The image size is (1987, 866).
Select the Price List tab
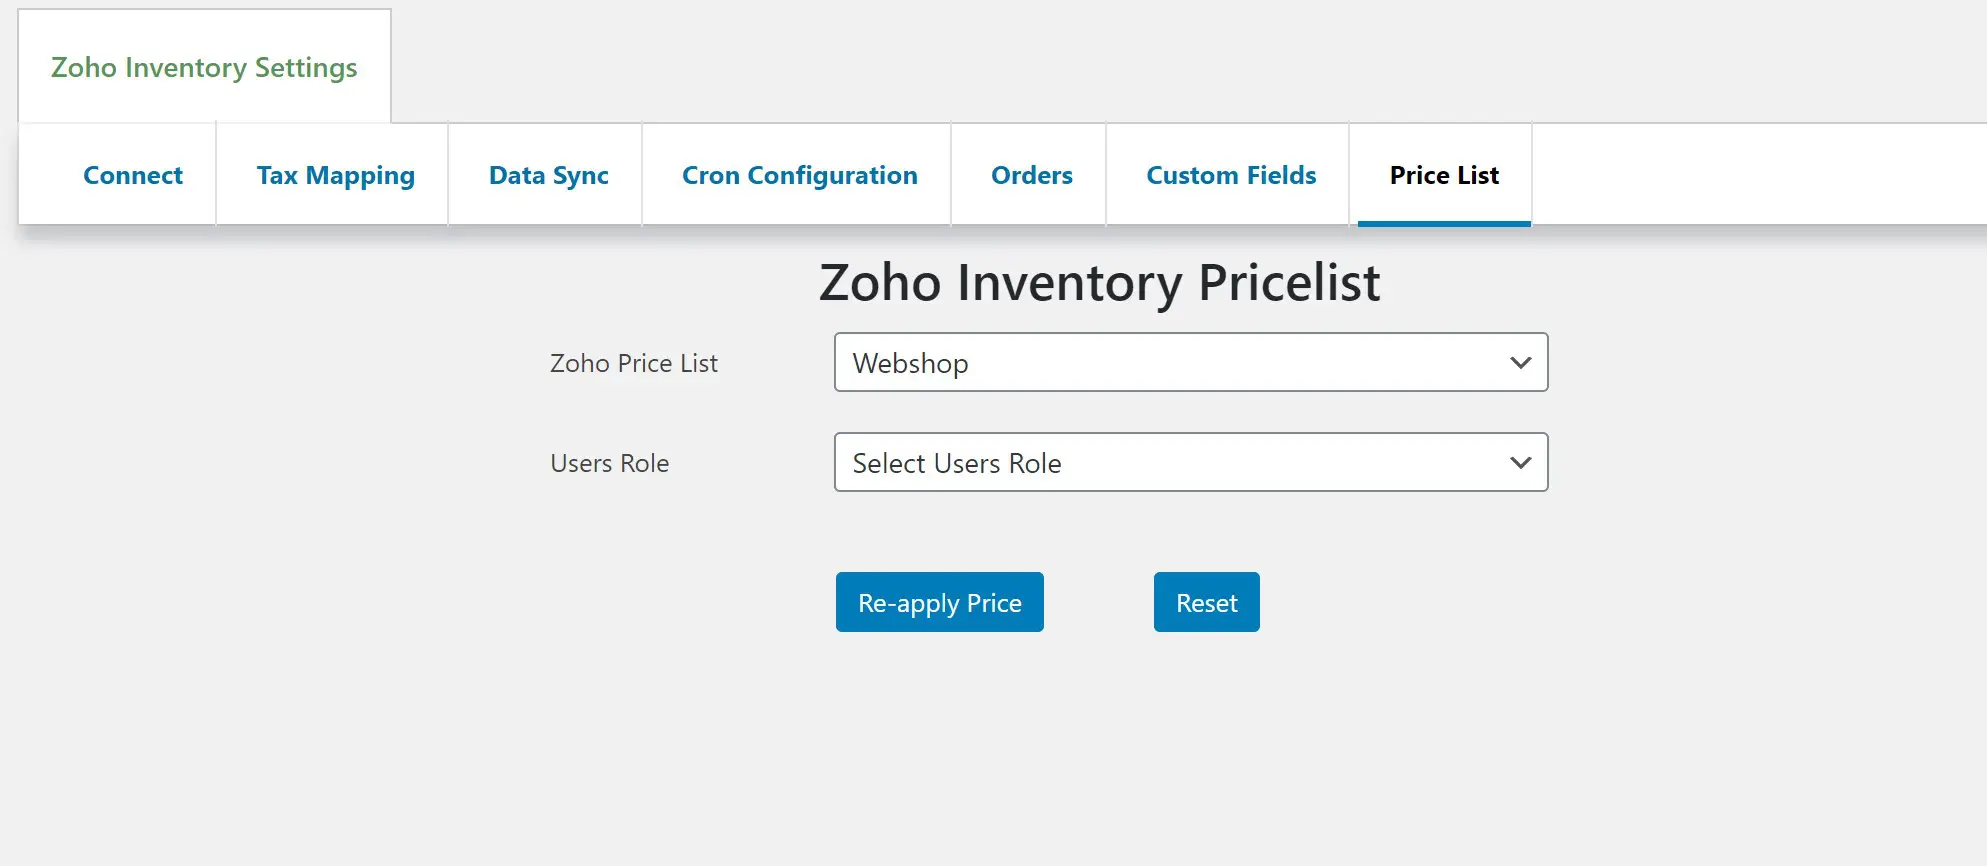(1443, 175)
